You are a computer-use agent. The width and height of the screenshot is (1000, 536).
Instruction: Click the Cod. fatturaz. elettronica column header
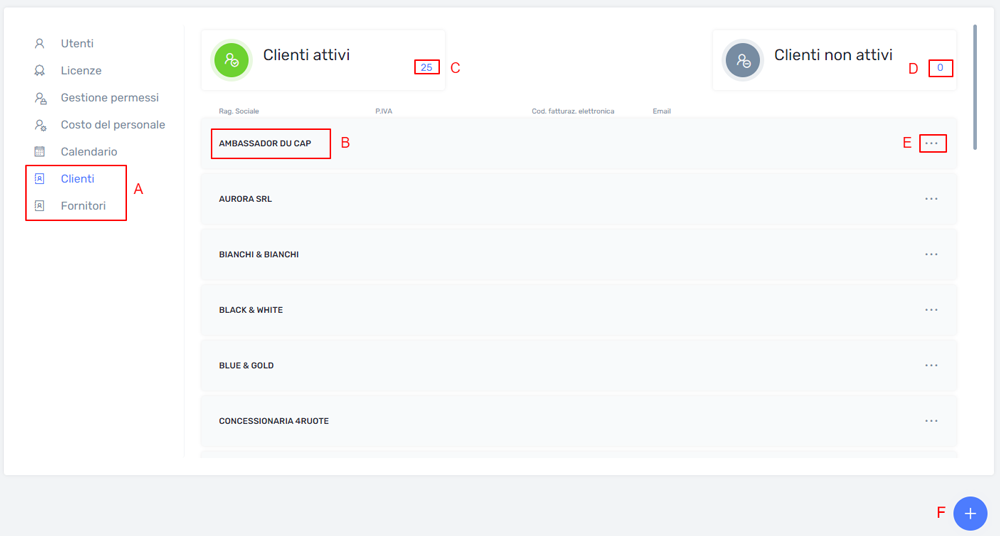(x=573, y=111)
